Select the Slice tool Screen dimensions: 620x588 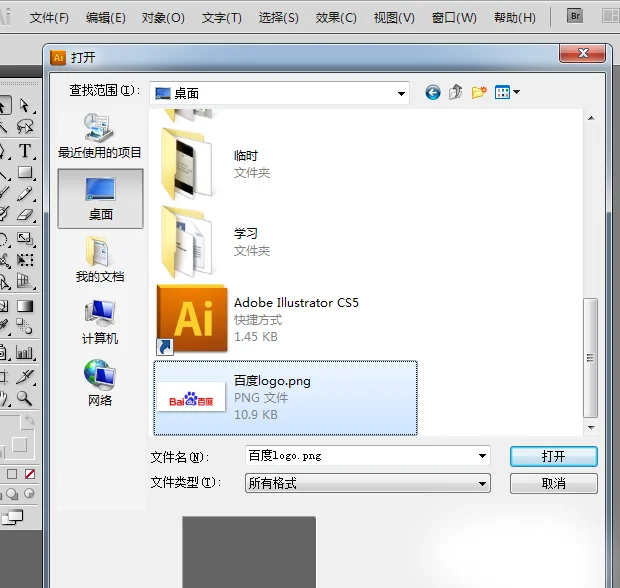click(x=25, y=376)
